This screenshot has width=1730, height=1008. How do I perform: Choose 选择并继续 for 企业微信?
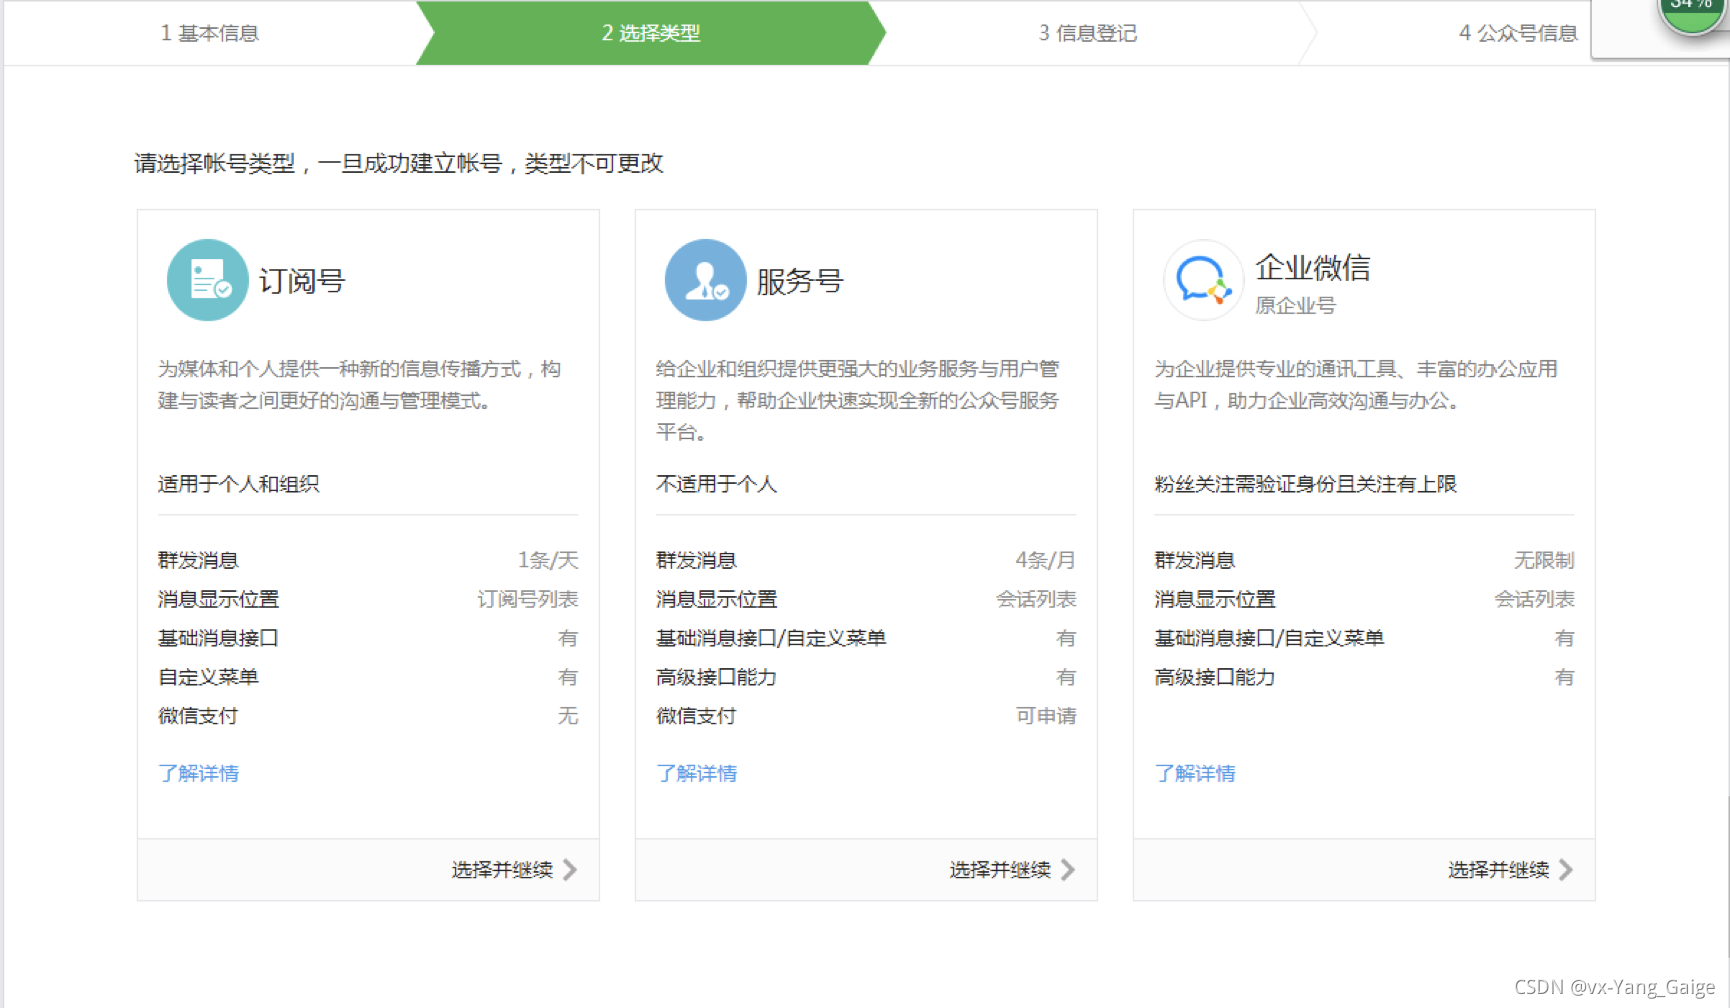click(1510, 870)
